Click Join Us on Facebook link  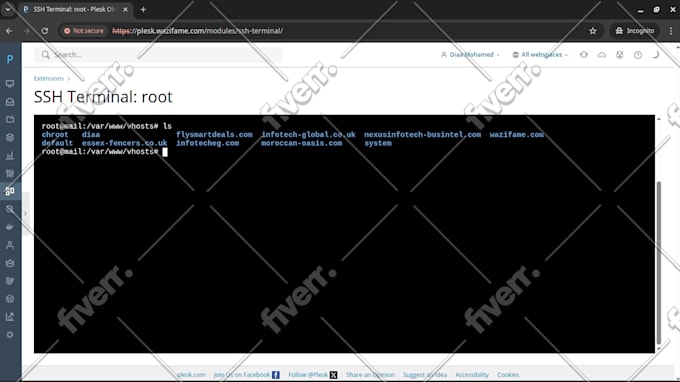(x=242, y=375)
